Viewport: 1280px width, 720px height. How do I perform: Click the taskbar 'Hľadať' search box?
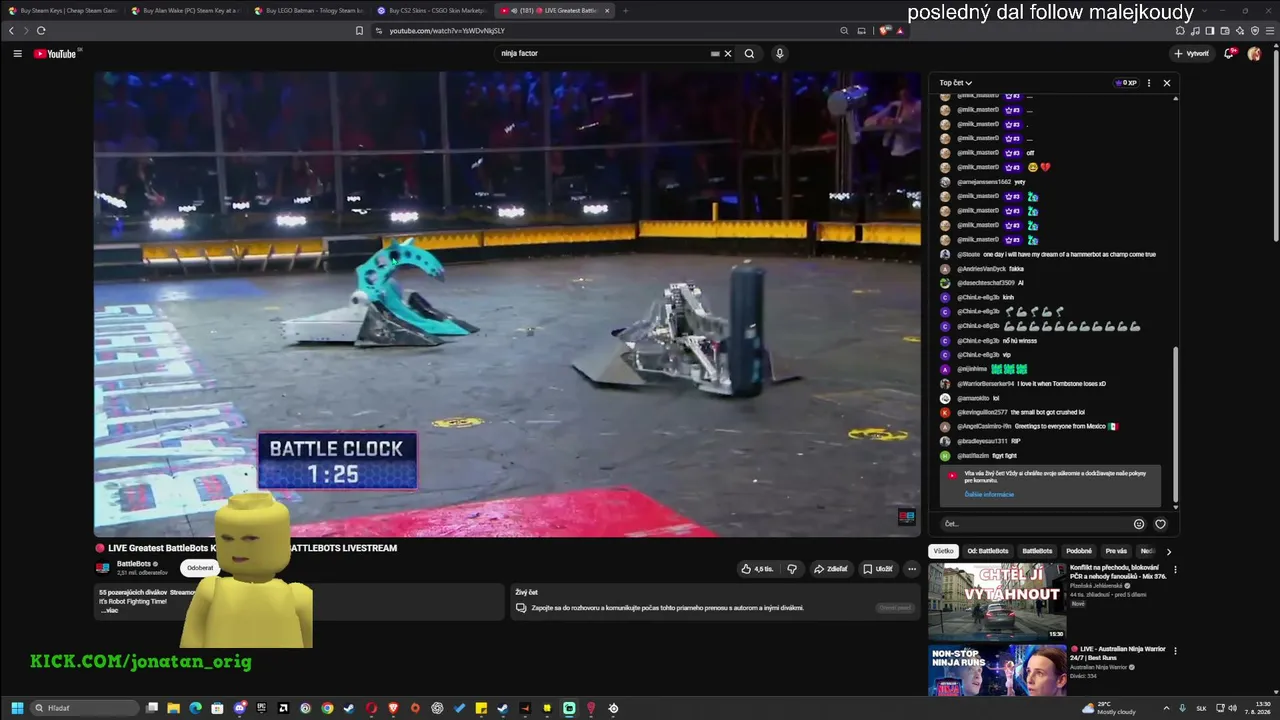pos(84,708)
